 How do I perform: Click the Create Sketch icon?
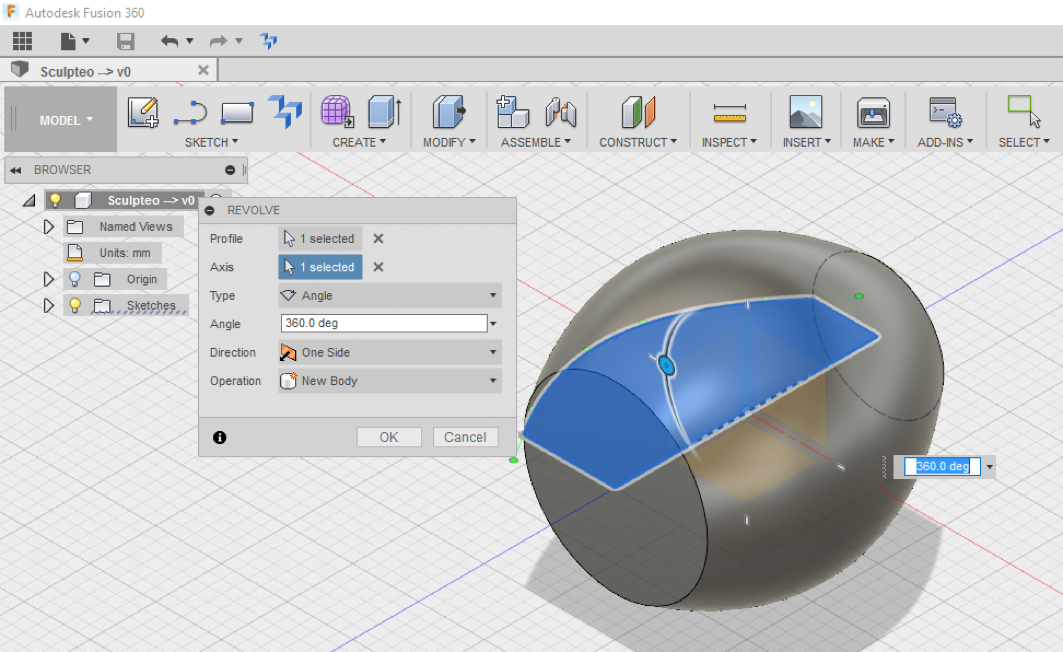click(143, 112)
